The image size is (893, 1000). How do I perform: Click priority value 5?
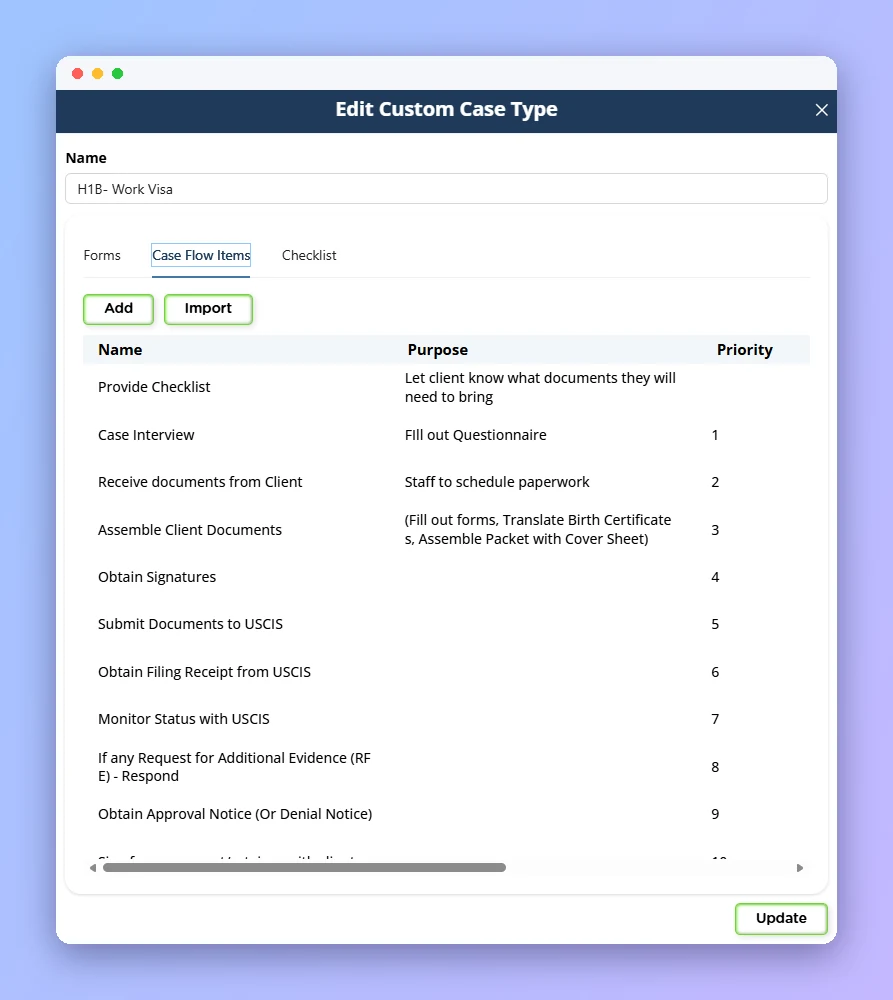click(x=715, y=624)
